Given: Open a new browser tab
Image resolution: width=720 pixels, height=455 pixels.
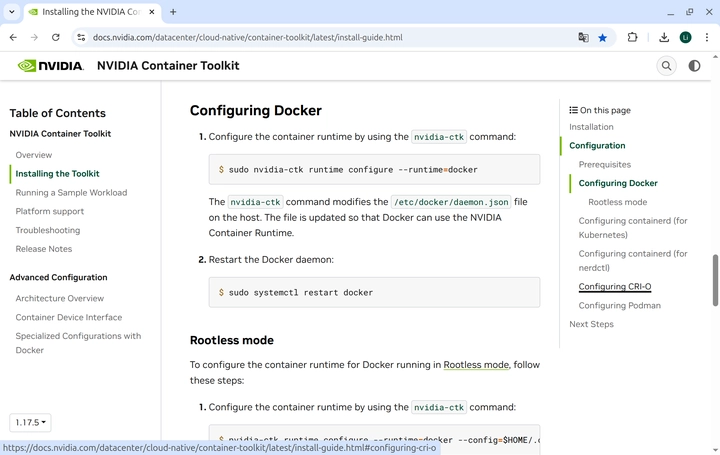Looking at the screenshot, I should coord(173,12).
